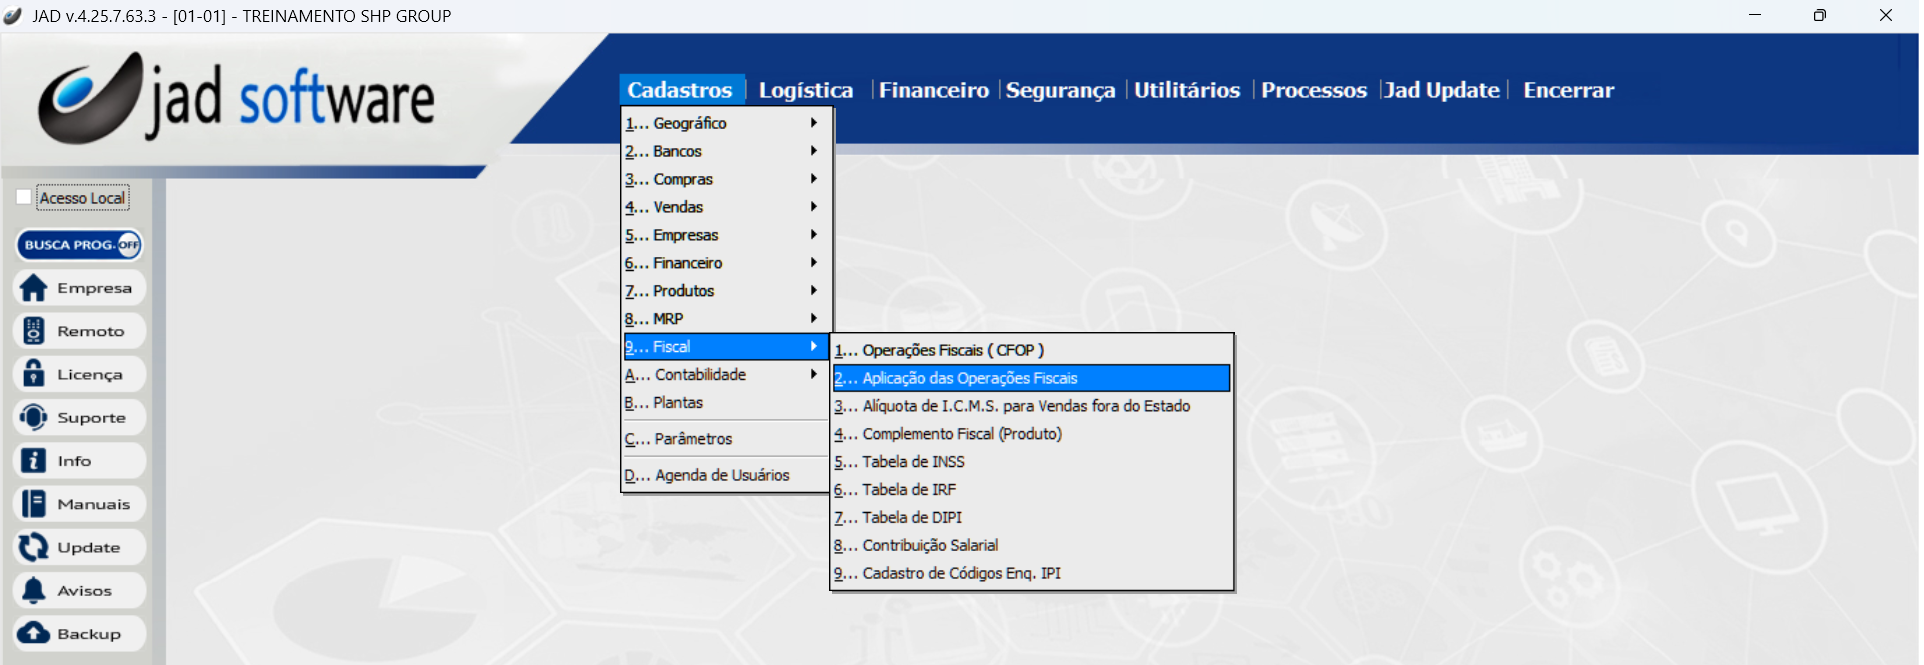This screenshot has height=665, width=1924.
Task: Click the Manuais book icon
Action: (x=33, y=504)
